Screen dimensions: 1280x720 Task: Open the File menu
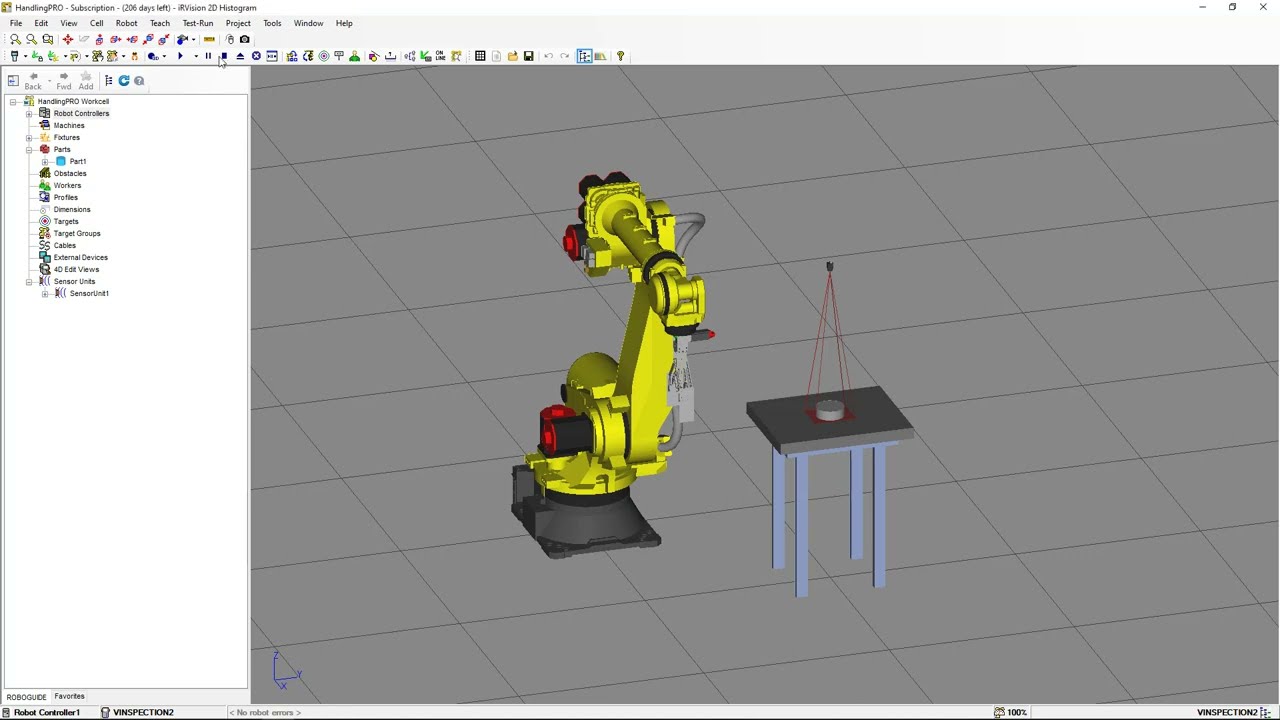[16, 23]
